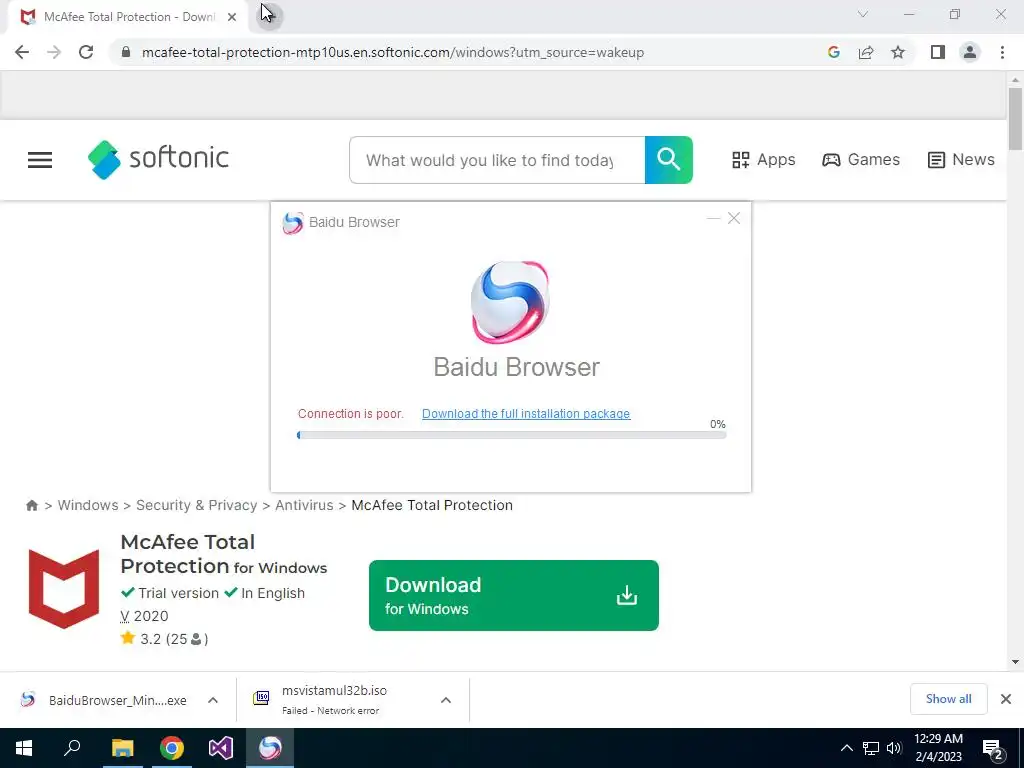Show hidden tray icons
Image resolution: width=1024 pixels, height=768 pixels.
[x=846, y=748]
